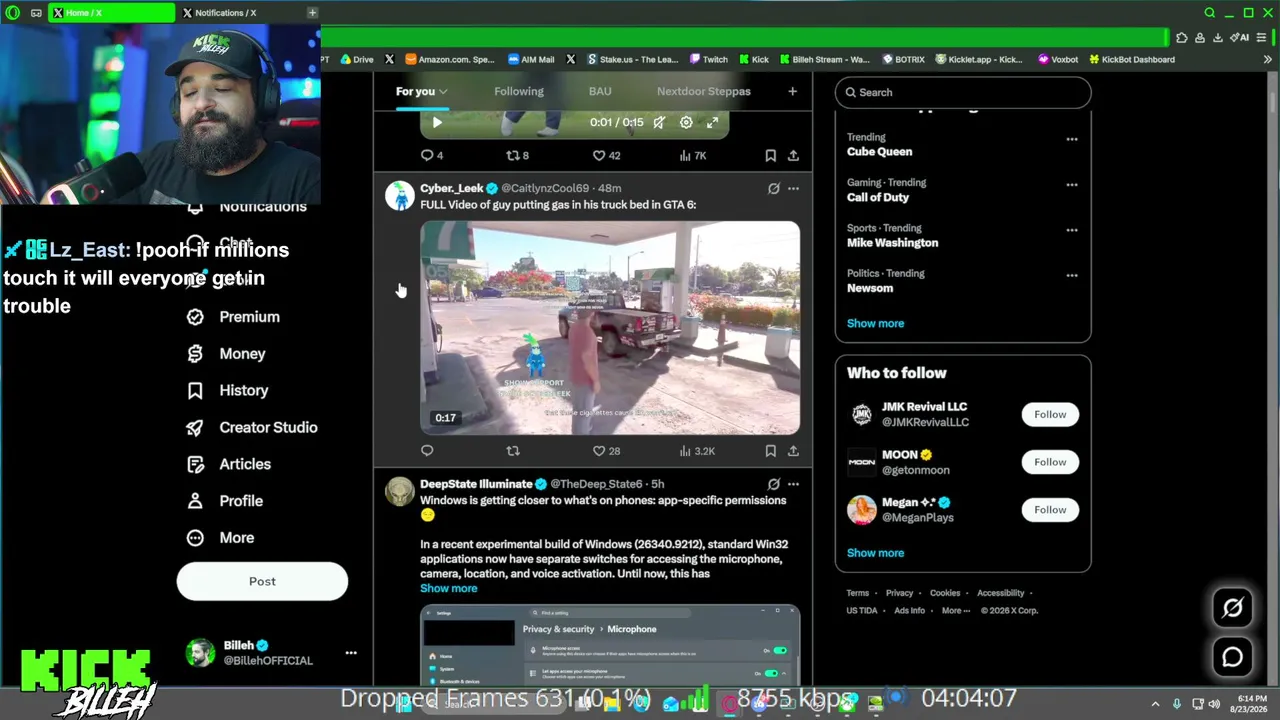
Task: Open Money in X sidebar
Action: tap(227, 354)
